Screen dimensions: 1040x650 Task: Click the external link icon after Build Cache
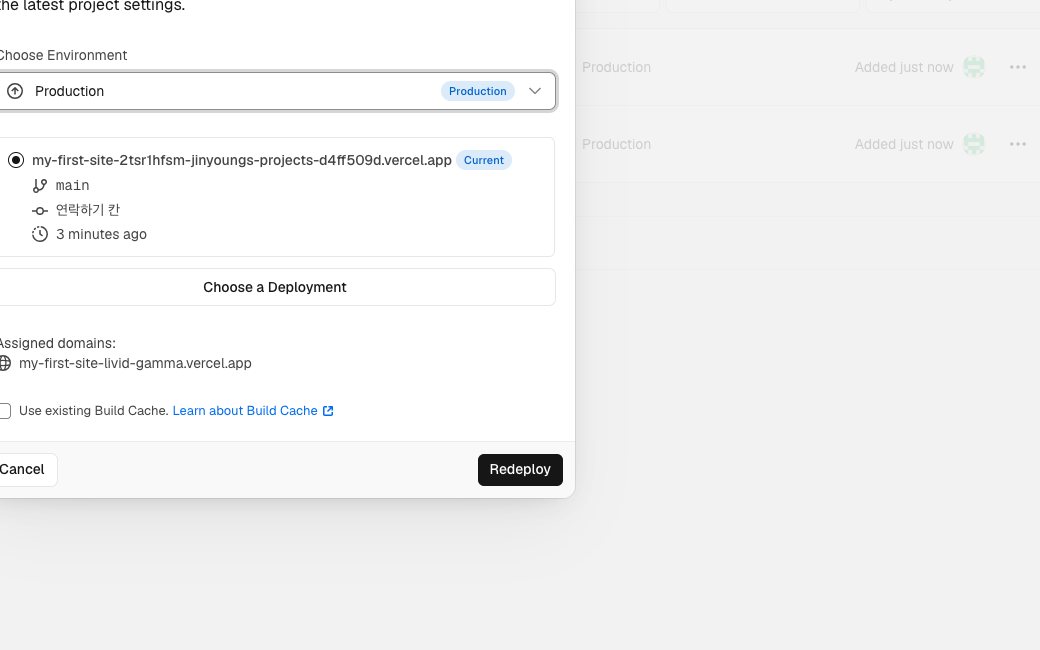click(328, 411)
